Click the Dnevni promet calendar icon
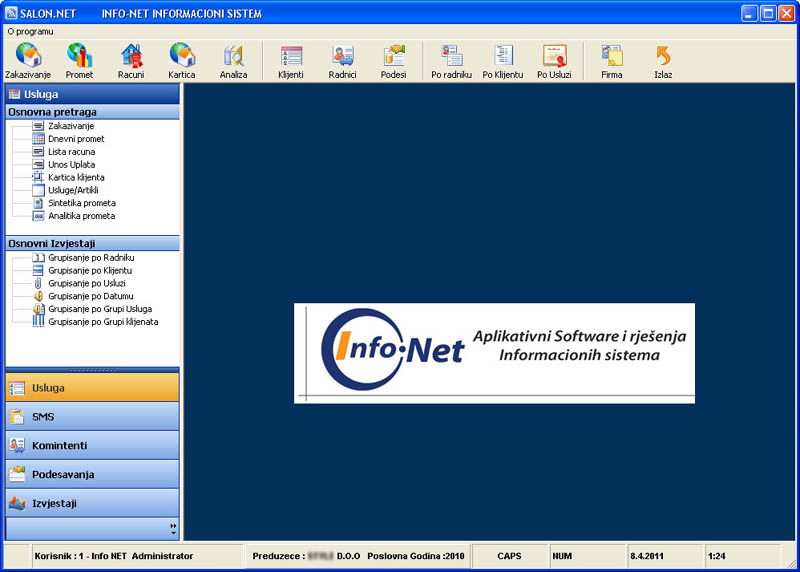This screenshot has width=800, height=572. [38, 139]
